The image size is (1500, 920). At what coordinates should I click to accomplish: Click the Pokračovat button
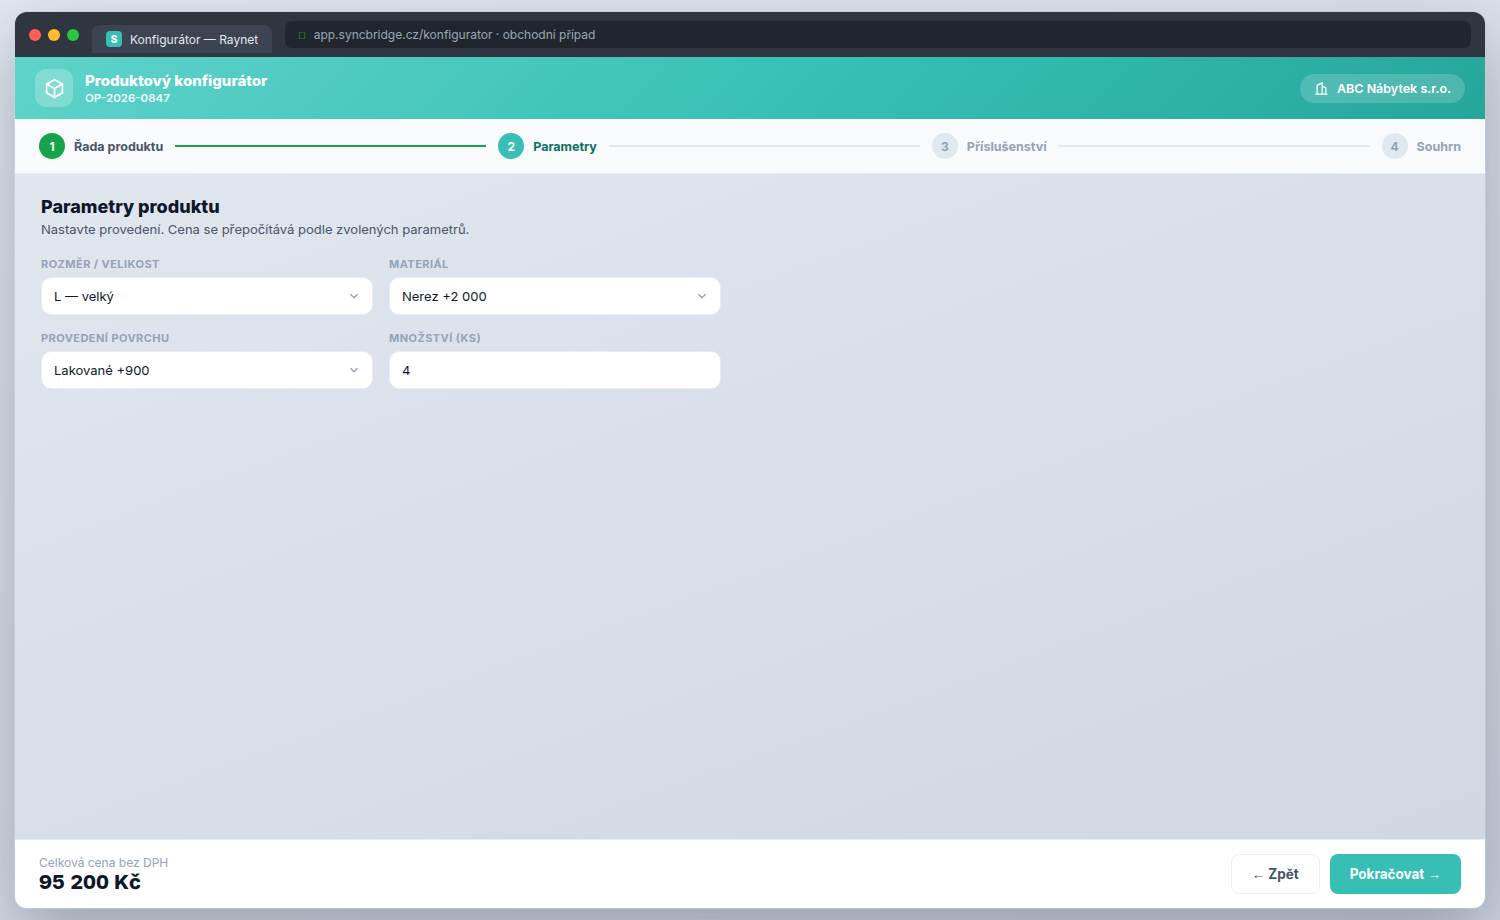click(x=1395, y=874)
